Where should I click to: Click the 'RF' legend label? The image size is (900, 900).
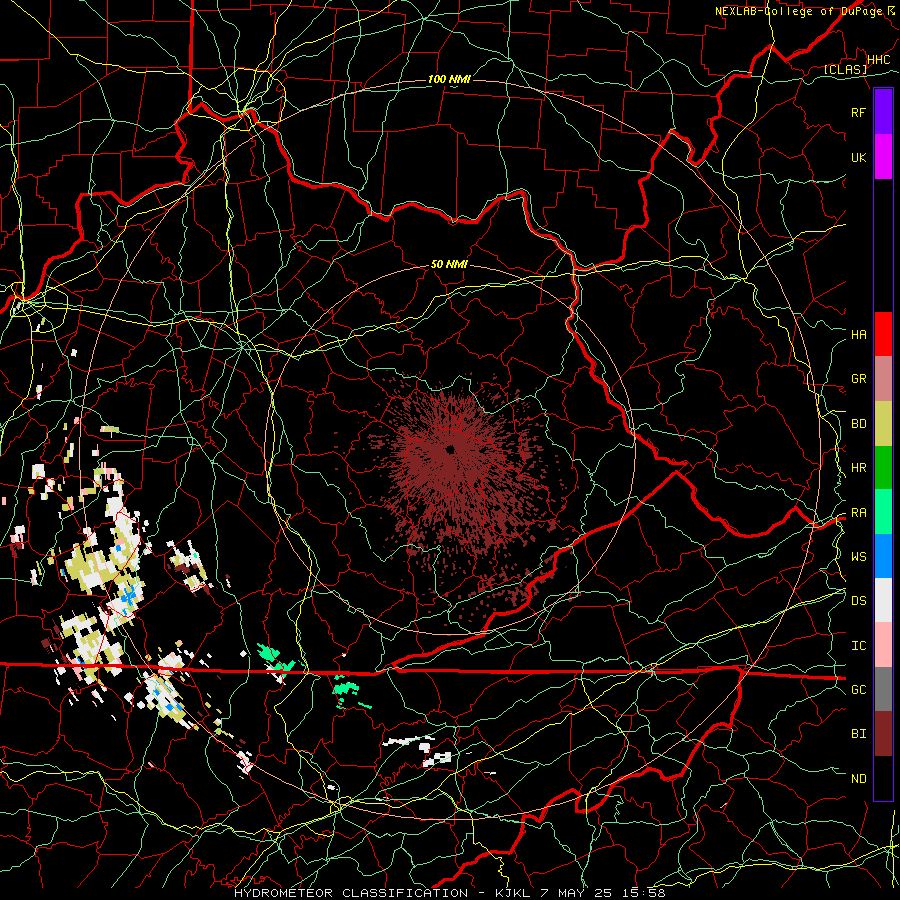pos(858,112)
